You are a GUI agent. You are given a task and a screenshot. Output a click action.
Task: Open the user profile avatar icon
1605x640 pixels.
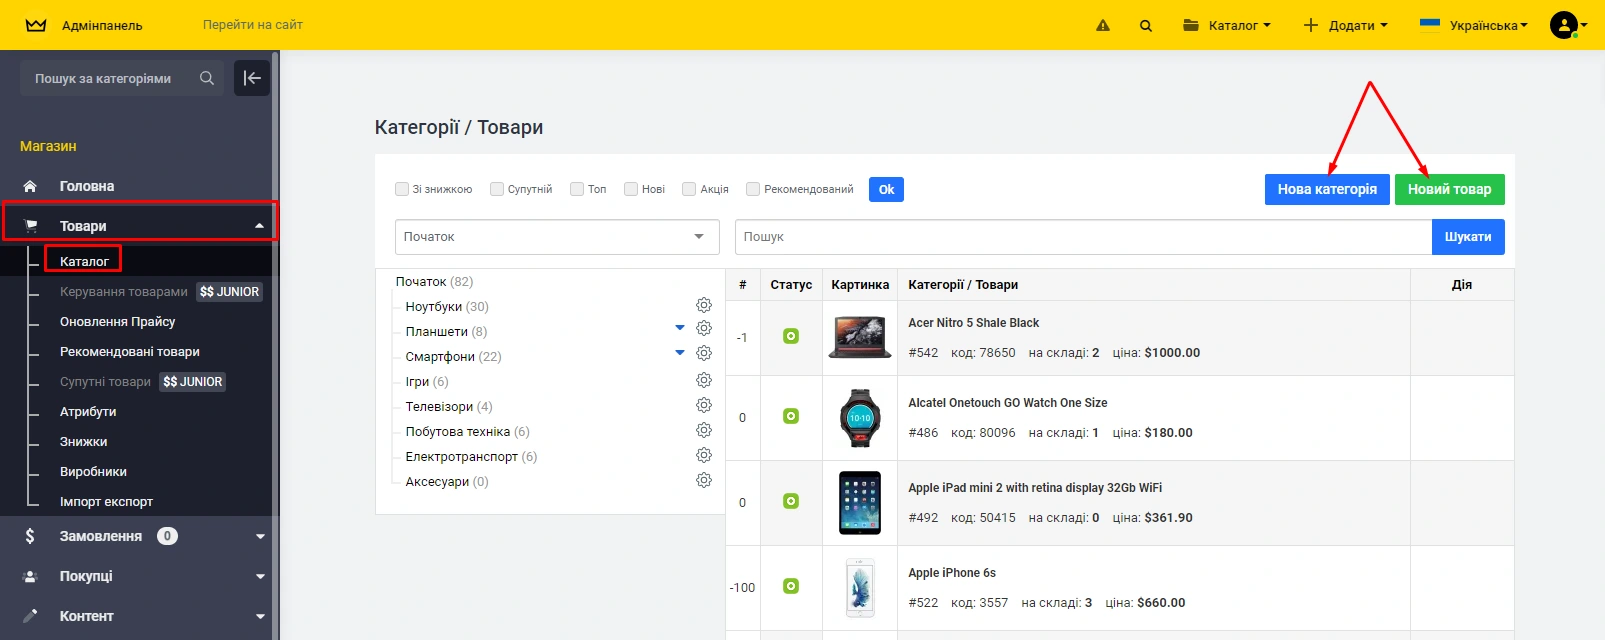[1564, 25]
